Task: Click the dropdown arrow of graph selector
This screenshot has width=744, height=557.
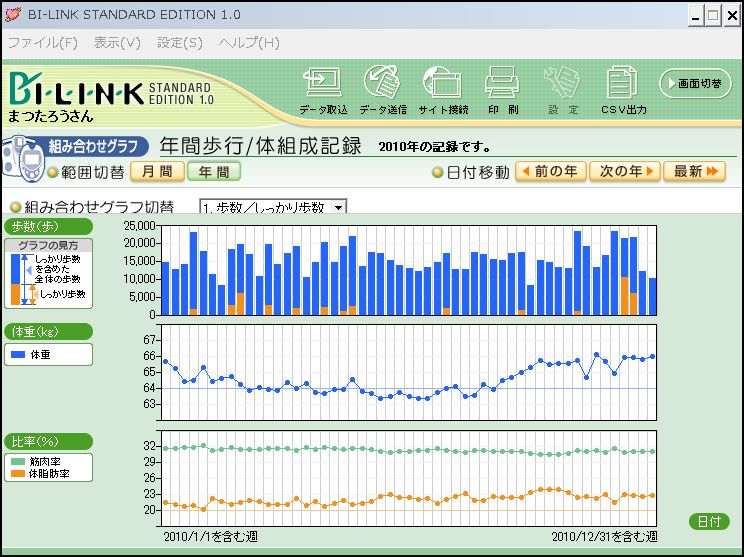Action: (x=339, y=207)
